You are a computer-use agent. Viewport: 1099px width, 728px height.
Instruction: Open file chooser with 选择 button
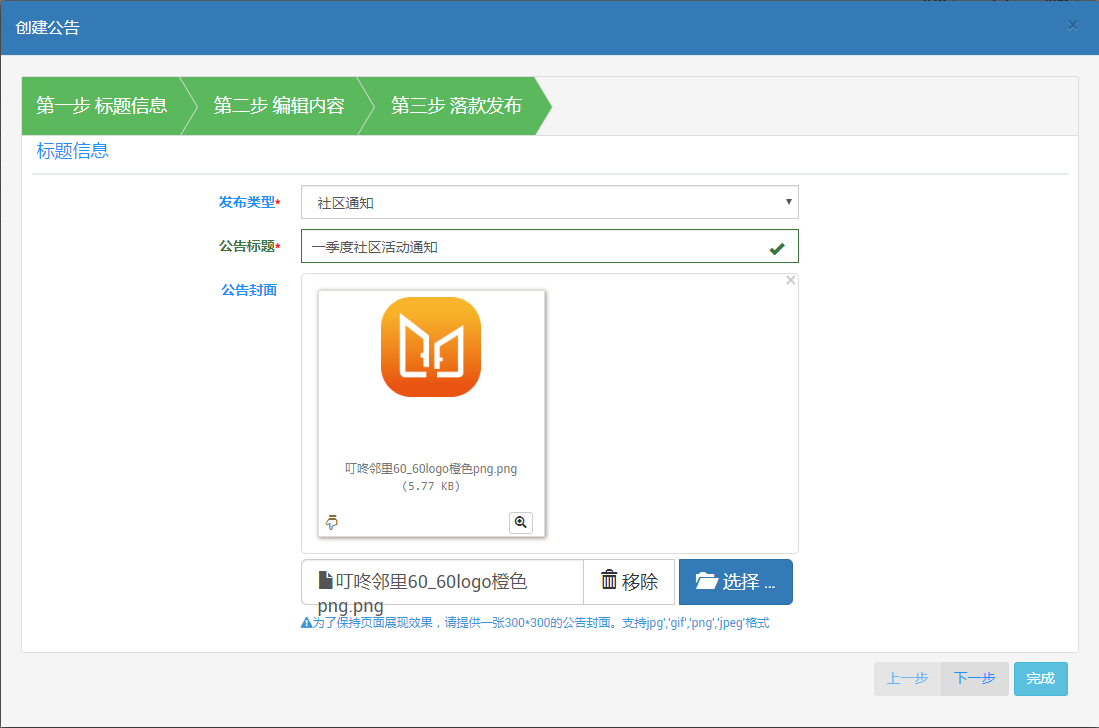click(x=736, y=582)
